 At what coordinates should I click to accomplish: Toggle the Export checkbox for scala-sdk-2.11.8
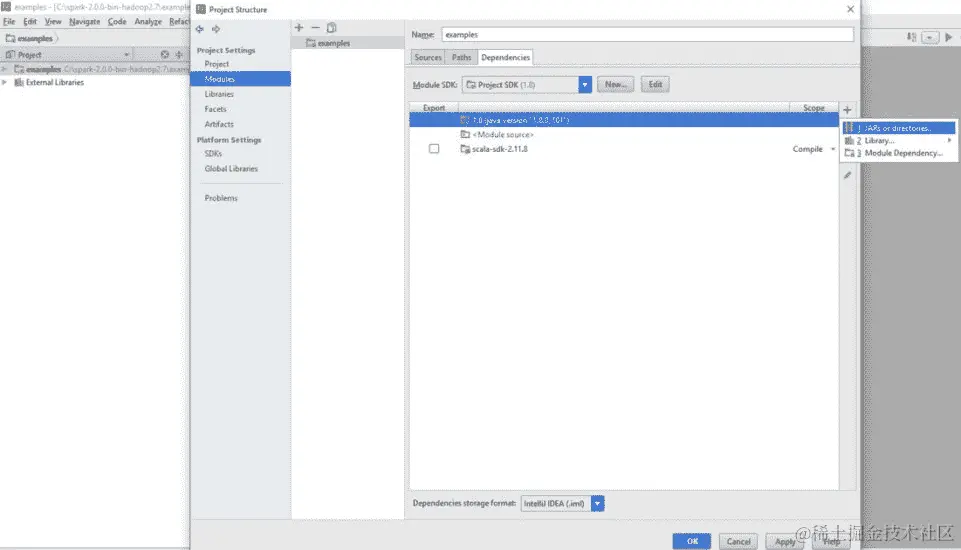[x=434, y=149]
